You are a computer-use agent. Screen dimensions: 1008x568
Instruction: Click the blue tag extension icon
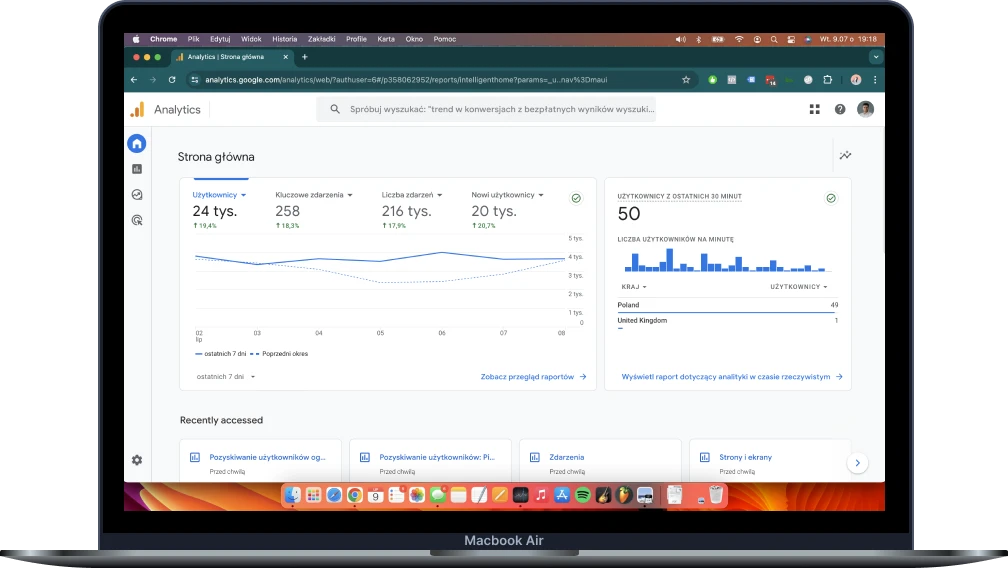coord(751,80)
